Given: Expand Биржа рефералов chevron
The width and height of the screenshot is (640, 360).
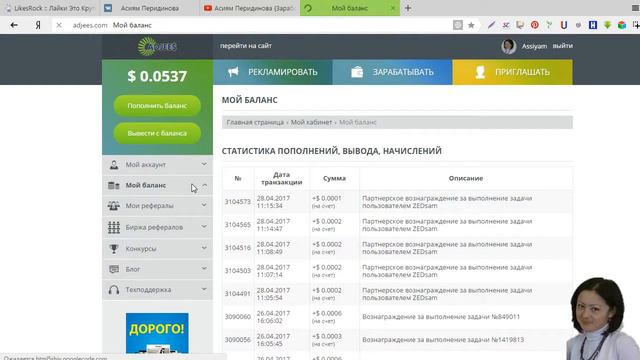Looking at the screenshot, I should (x=204, y=227).
